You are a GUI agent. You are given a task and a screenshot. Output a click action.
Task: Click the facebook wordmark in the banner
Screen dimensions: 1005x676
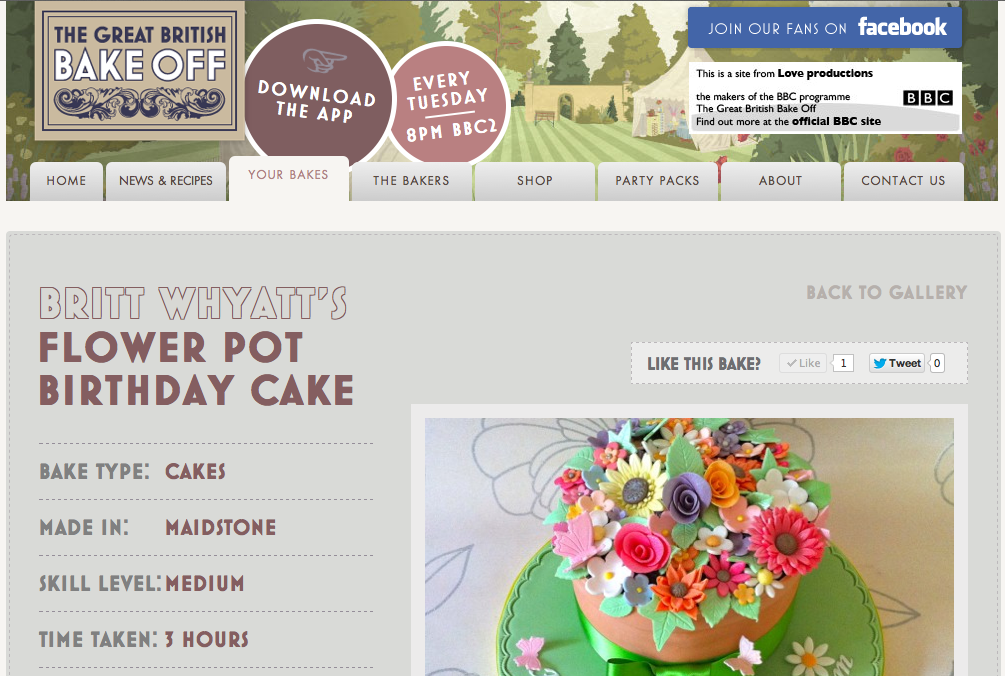[902, 27]
